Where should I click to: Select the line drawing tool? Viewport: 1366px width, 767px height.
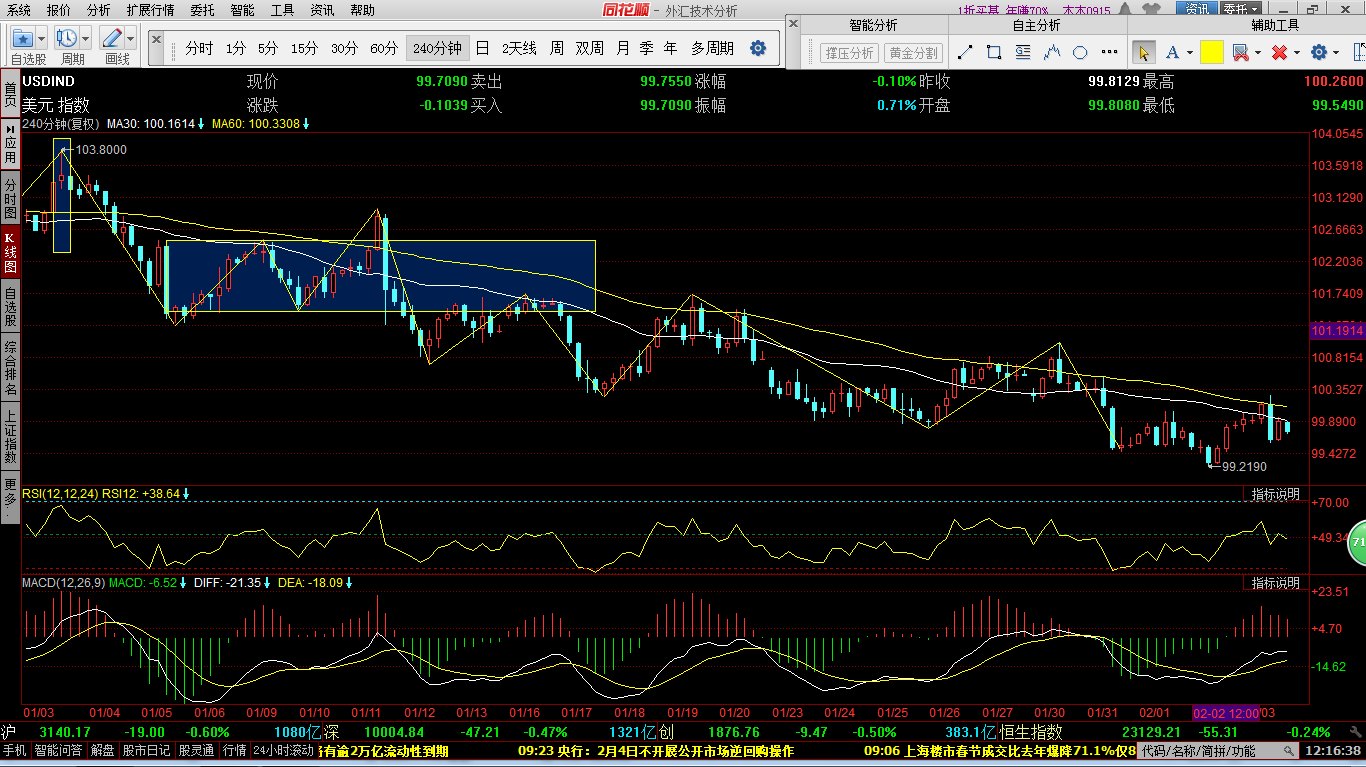pyautogui.click(x=965, y=52)
